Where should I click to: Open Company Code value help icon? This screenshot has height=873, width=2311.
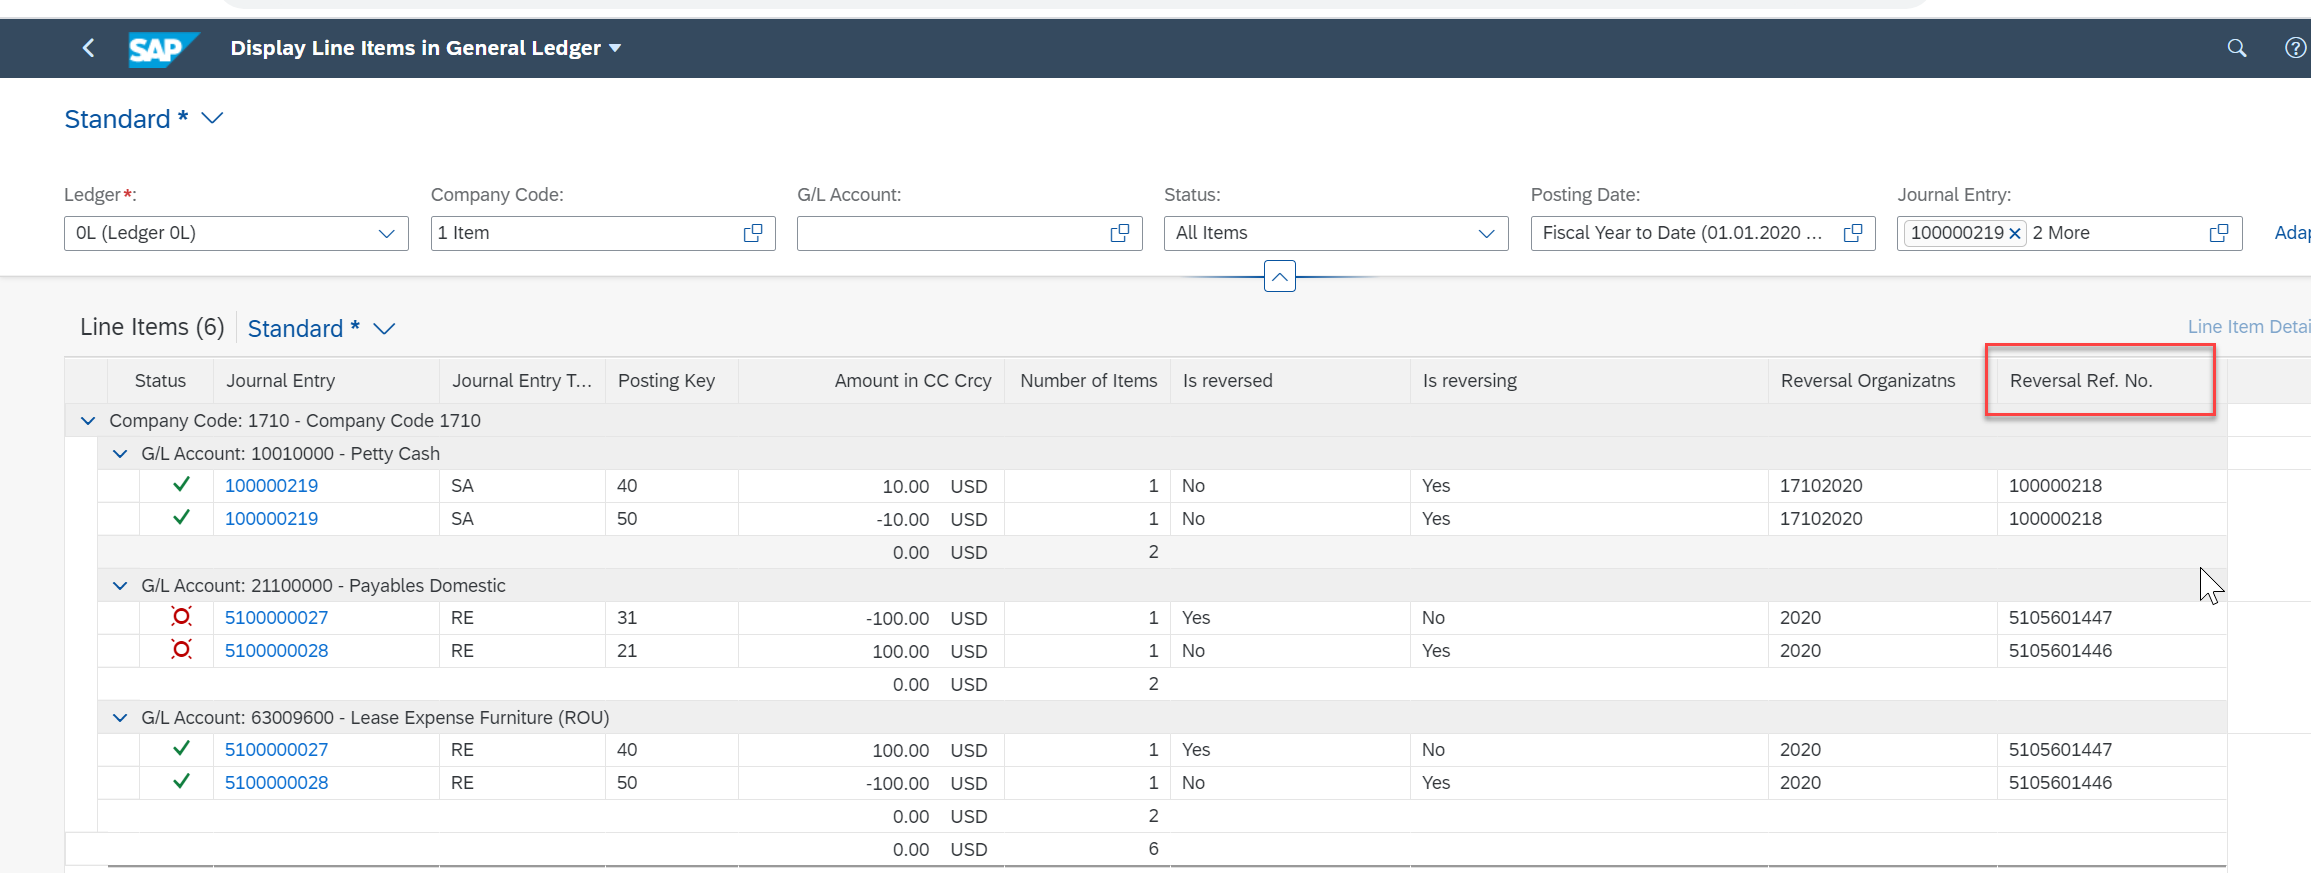[x=753, y=233]
